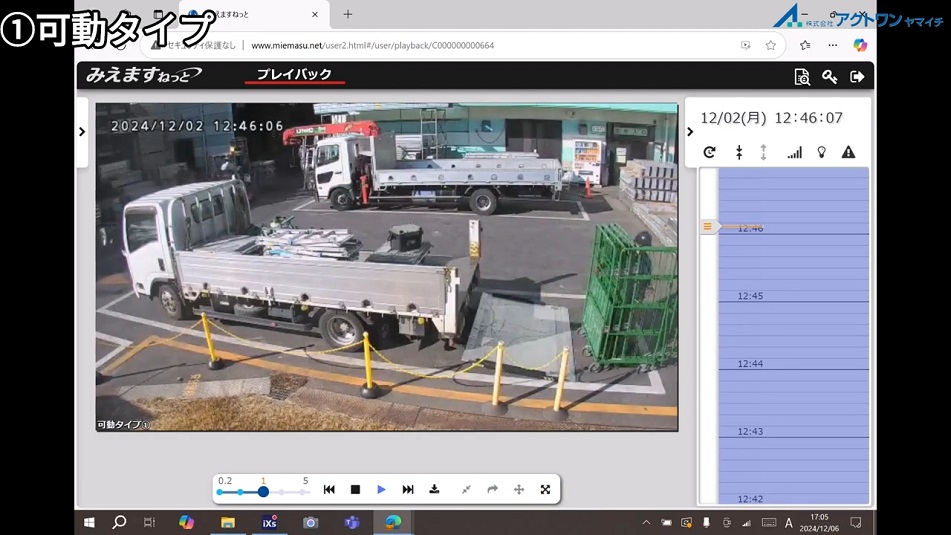Screen dimensions: 951x535
Task: Click the speed slider handle at 1
Action: point(263,492)
